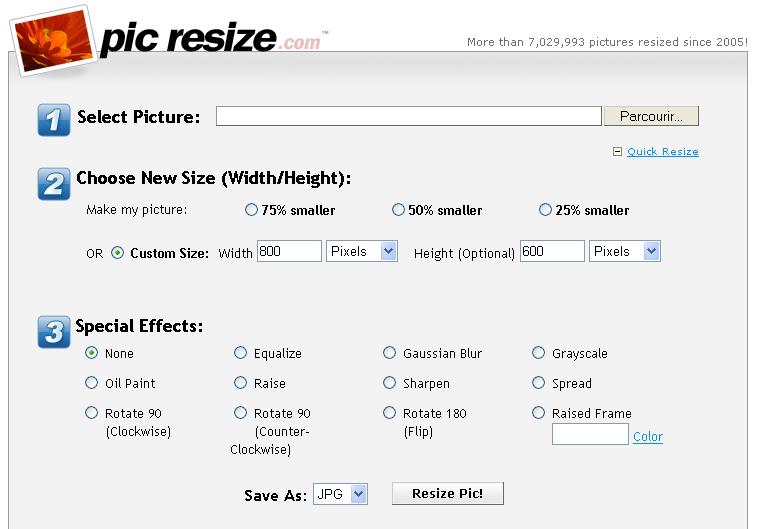Image resolution: width=757 pixels, height=529 pixels.
Task: Select the 50% smaller option
Action: [398, 210]
